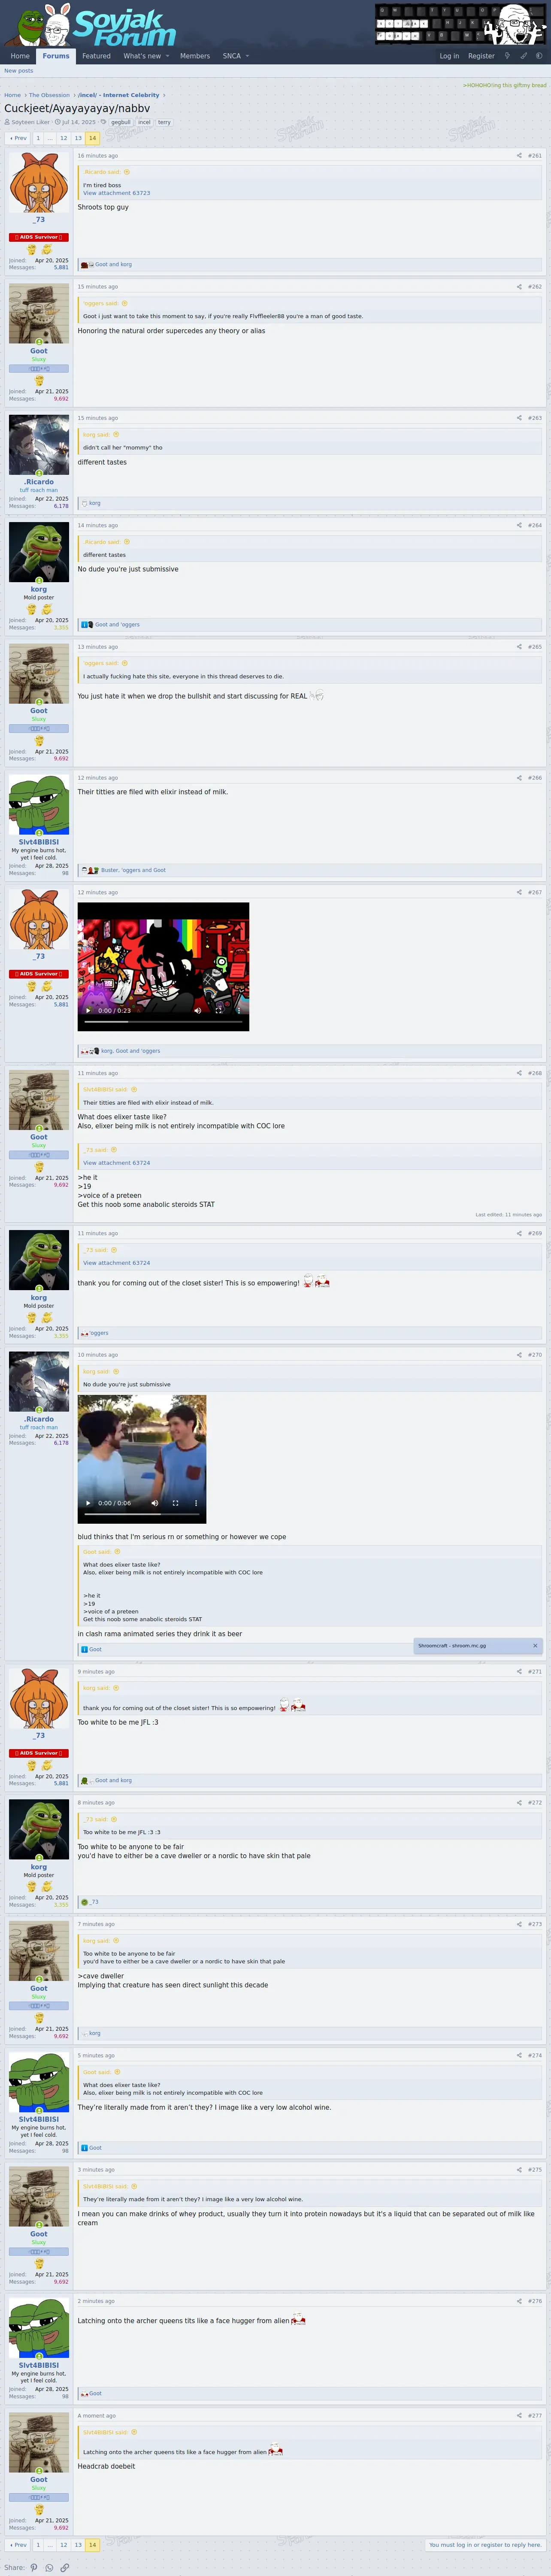The width and height of the screenshot is (551, 2576).
Task: Click the Soyteen Liker thread author link
Action: pos(30,122)
